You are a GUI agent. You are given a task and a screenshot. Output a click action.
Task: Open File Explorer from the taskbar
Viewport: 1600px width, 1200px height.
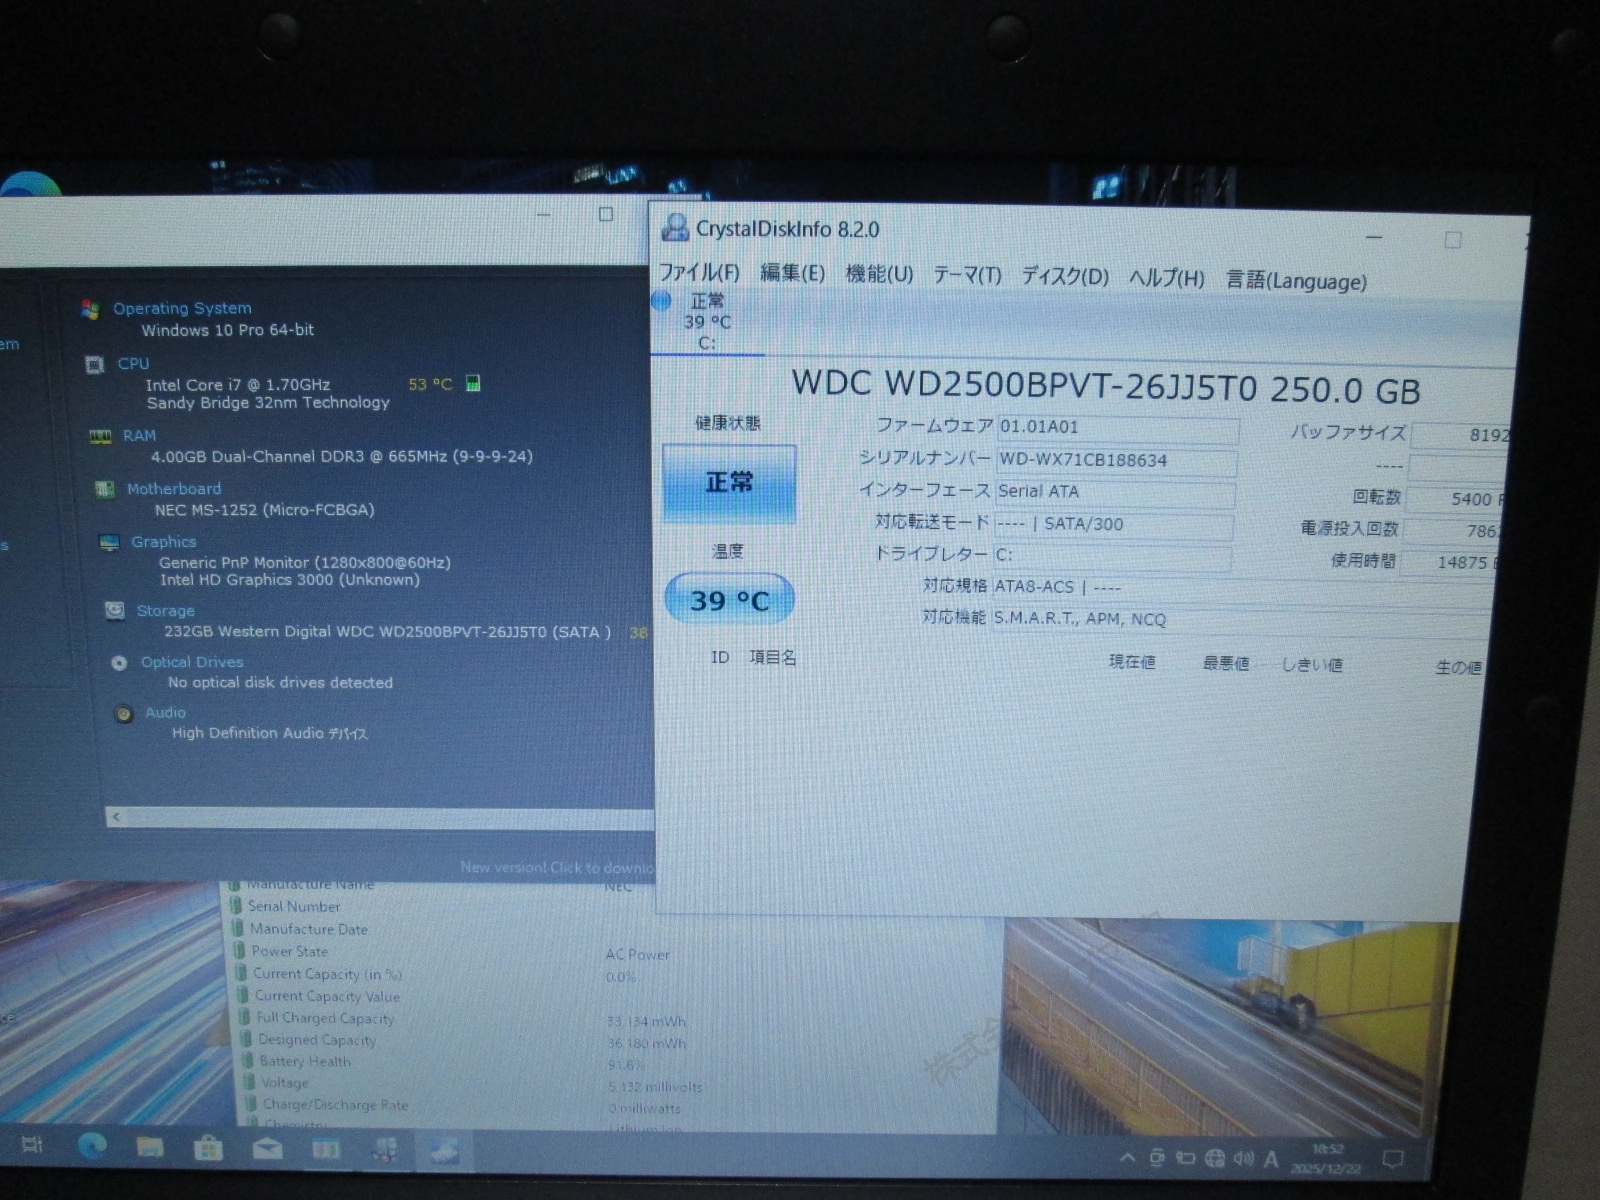(x=150, y=1147)
